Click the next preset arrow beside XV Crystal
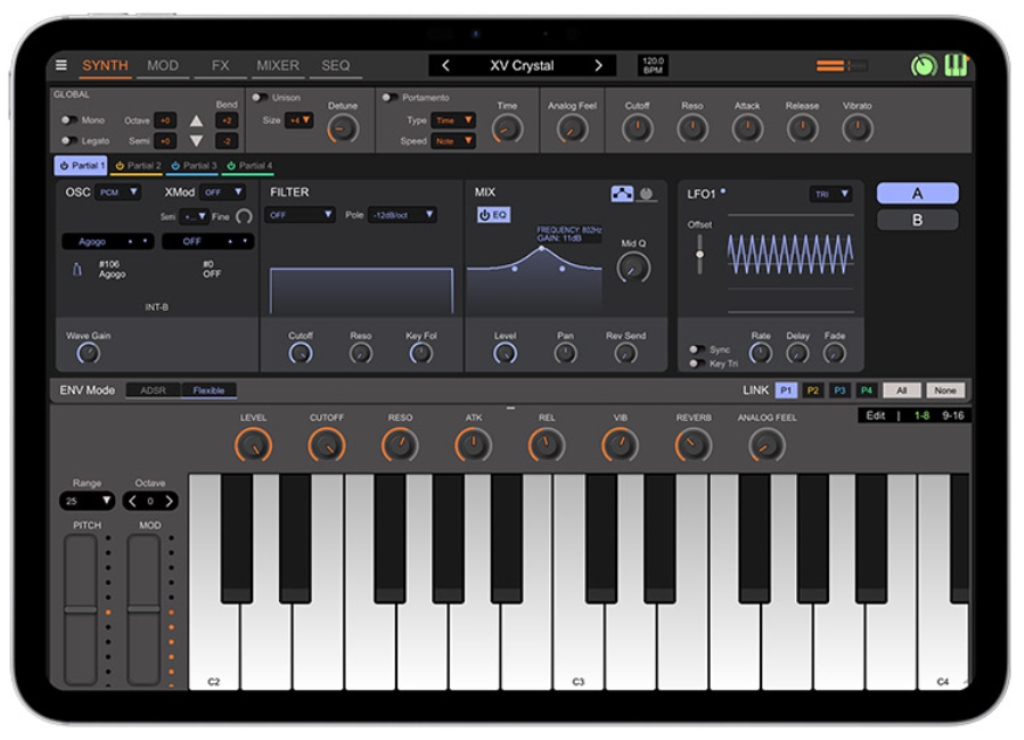 [598, 66]
